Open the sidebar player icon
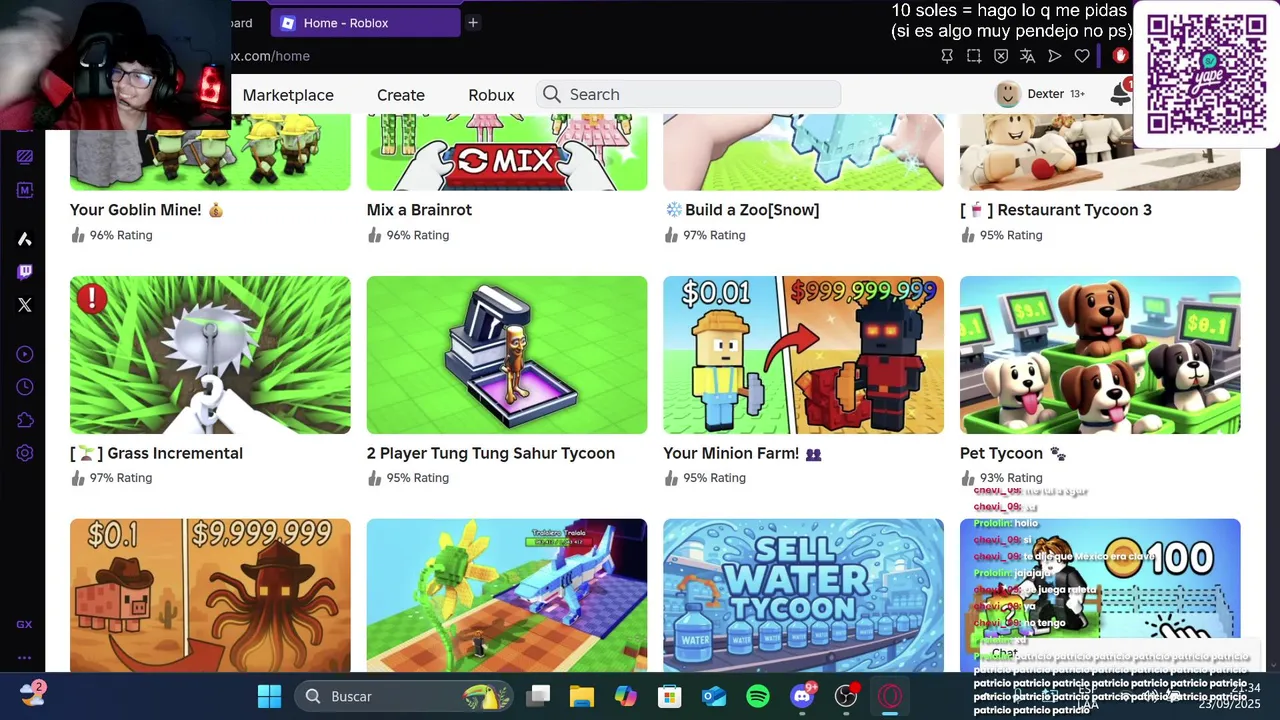Image resolution: width=1280 pixels, height=720 pixels. coord(25,354)
